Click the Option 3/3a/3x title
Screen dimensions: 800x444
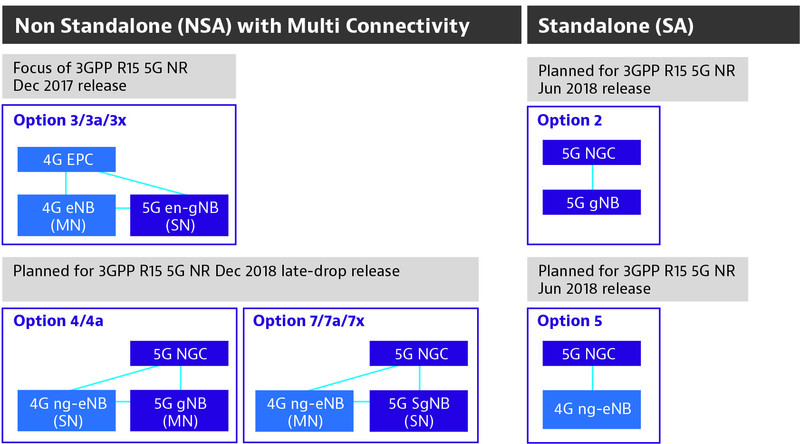tap(69, 120)
